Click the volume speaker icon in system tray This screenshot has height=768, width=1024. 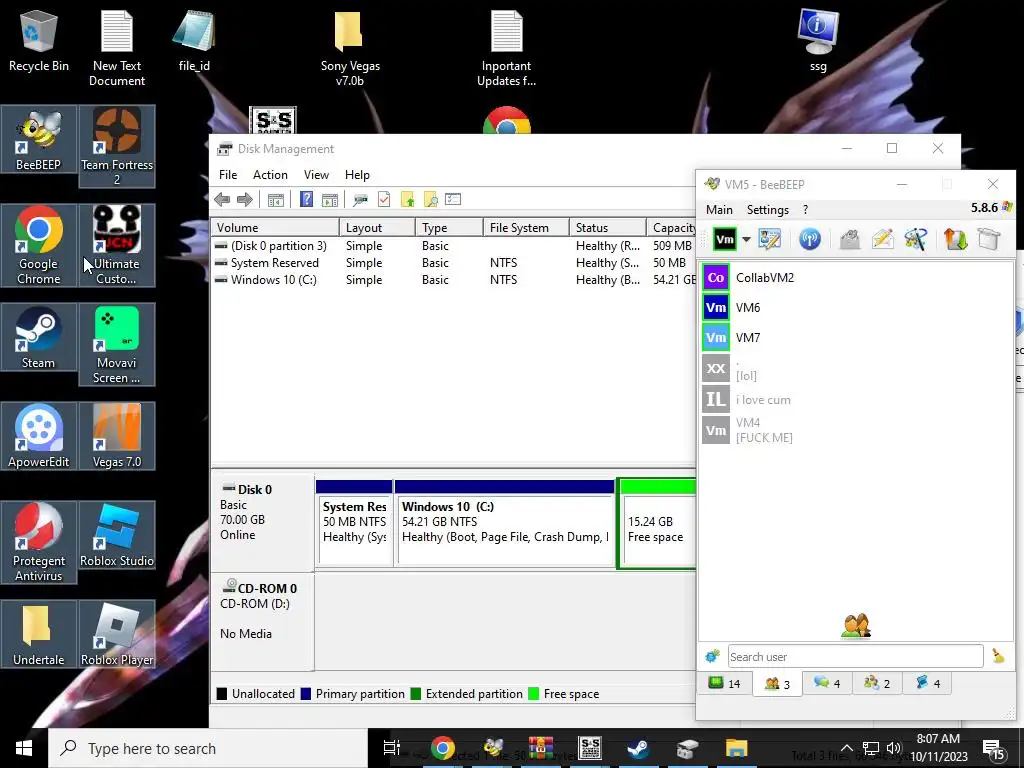(894, 748)
